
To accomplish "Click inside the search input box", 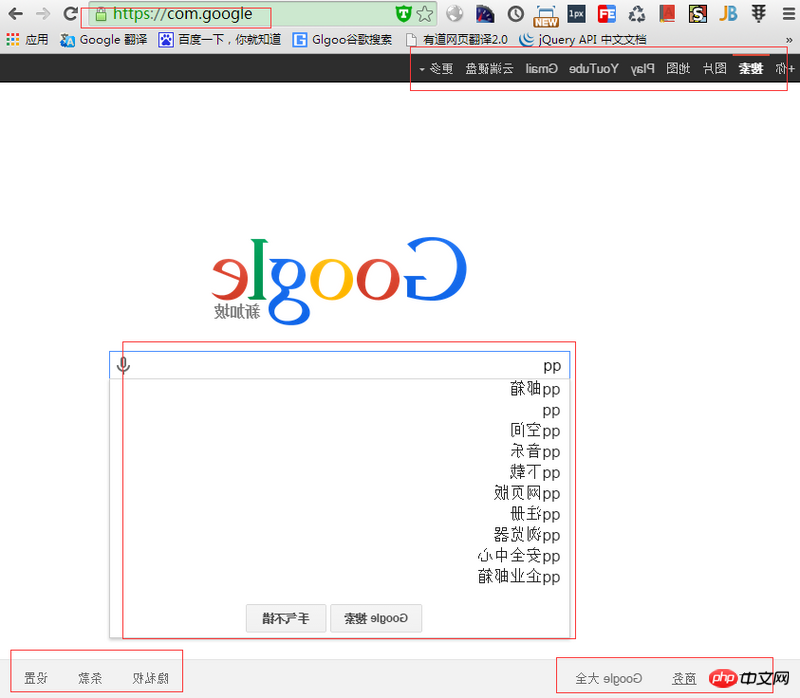I will point(340,365).
